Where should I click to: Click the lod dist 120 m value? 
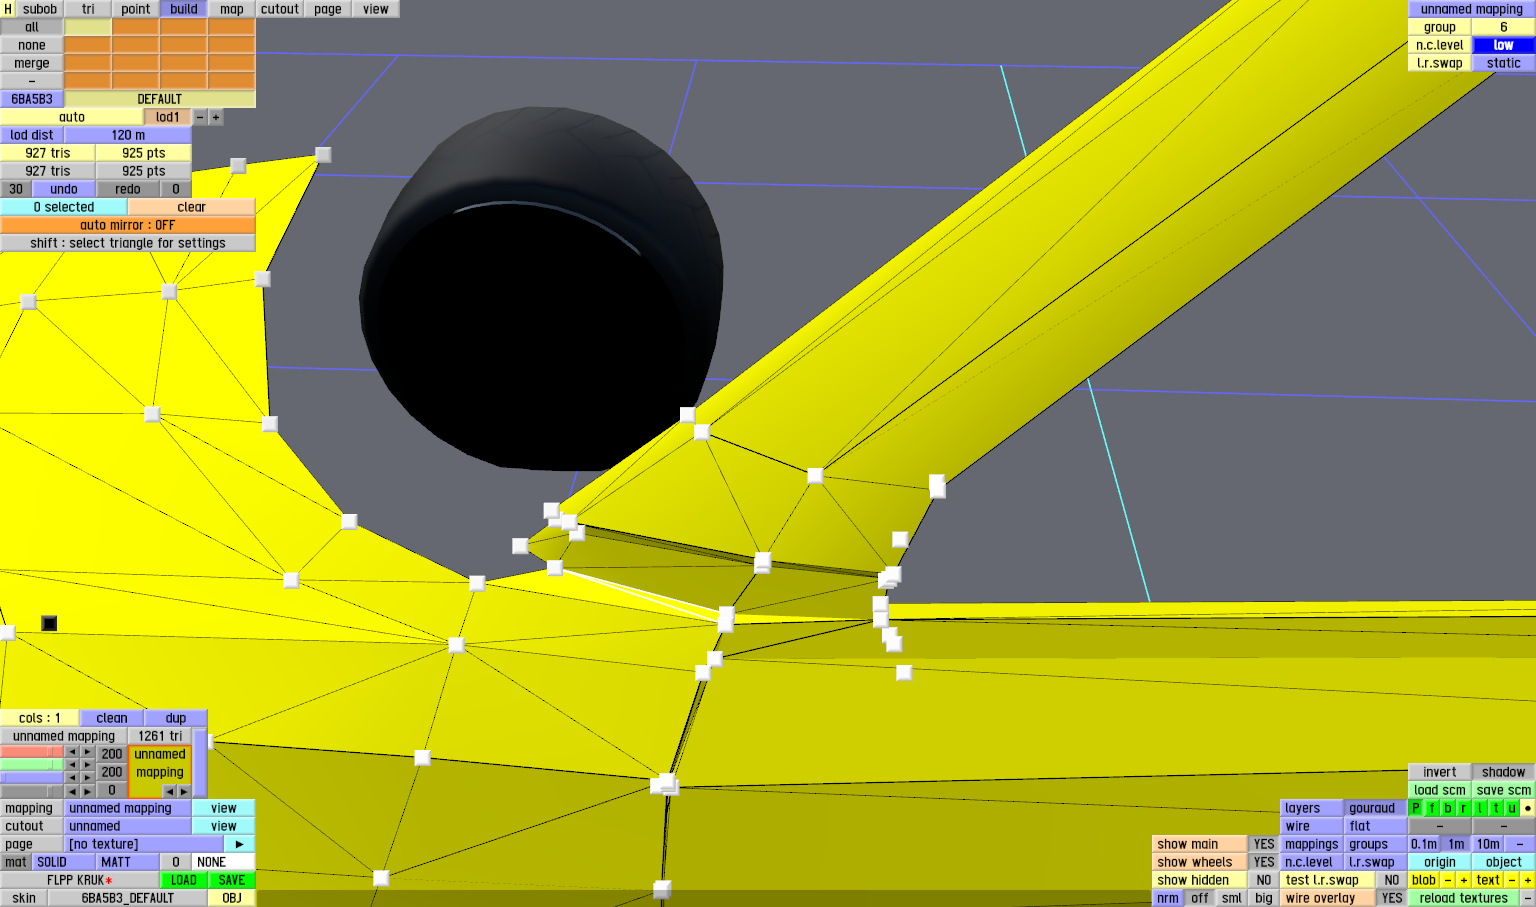(128, 135)
